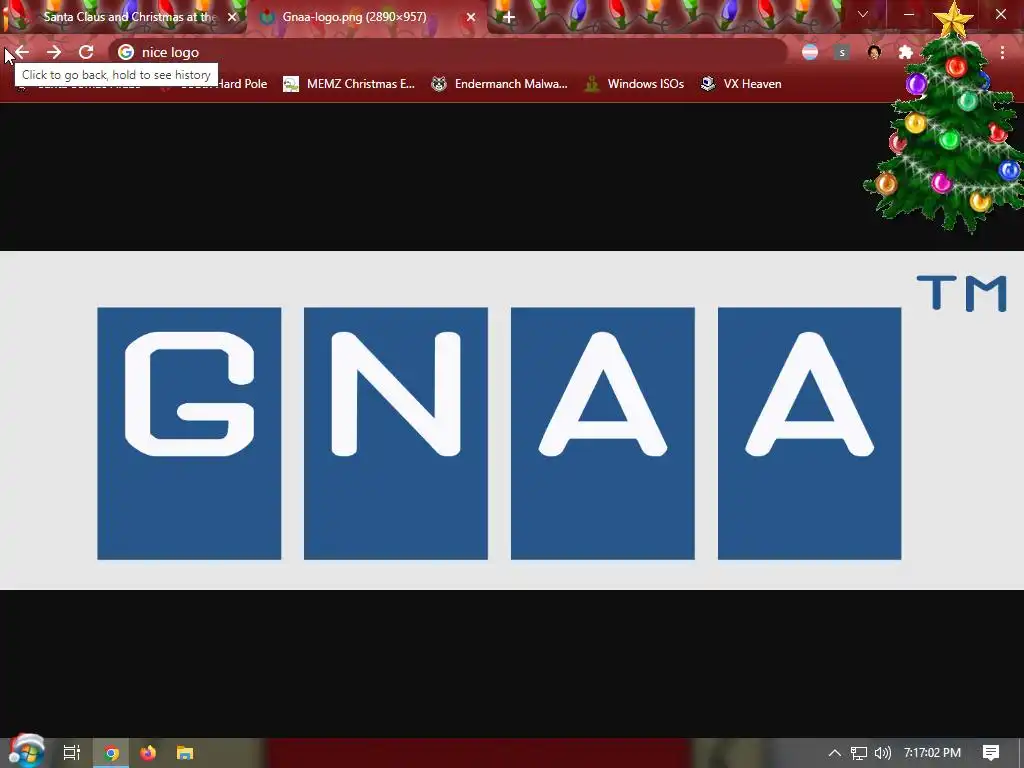This screenshot has height=768, width=1024.
Task: Open the tab search dropdown chevron
Action: [863, 14]
